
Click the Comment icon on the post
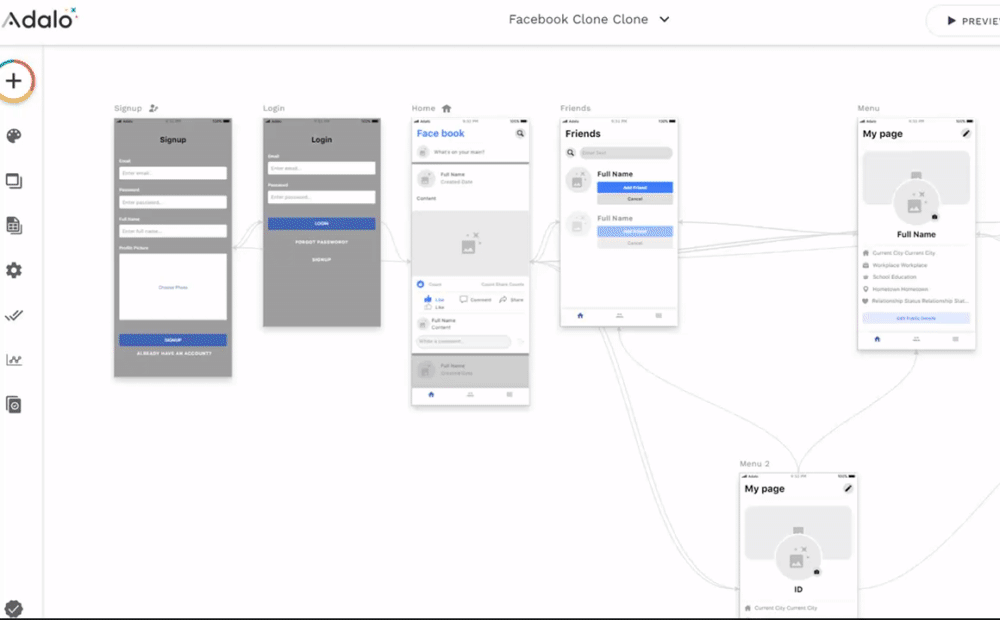point(464,299)
